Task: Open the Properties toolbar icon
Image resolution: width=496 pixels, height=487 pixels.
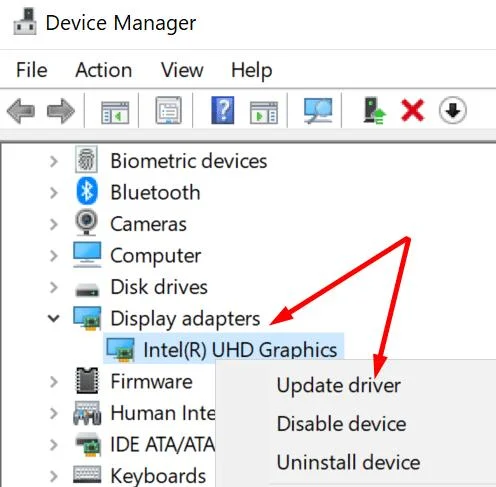Action: (x=169, y=110)
